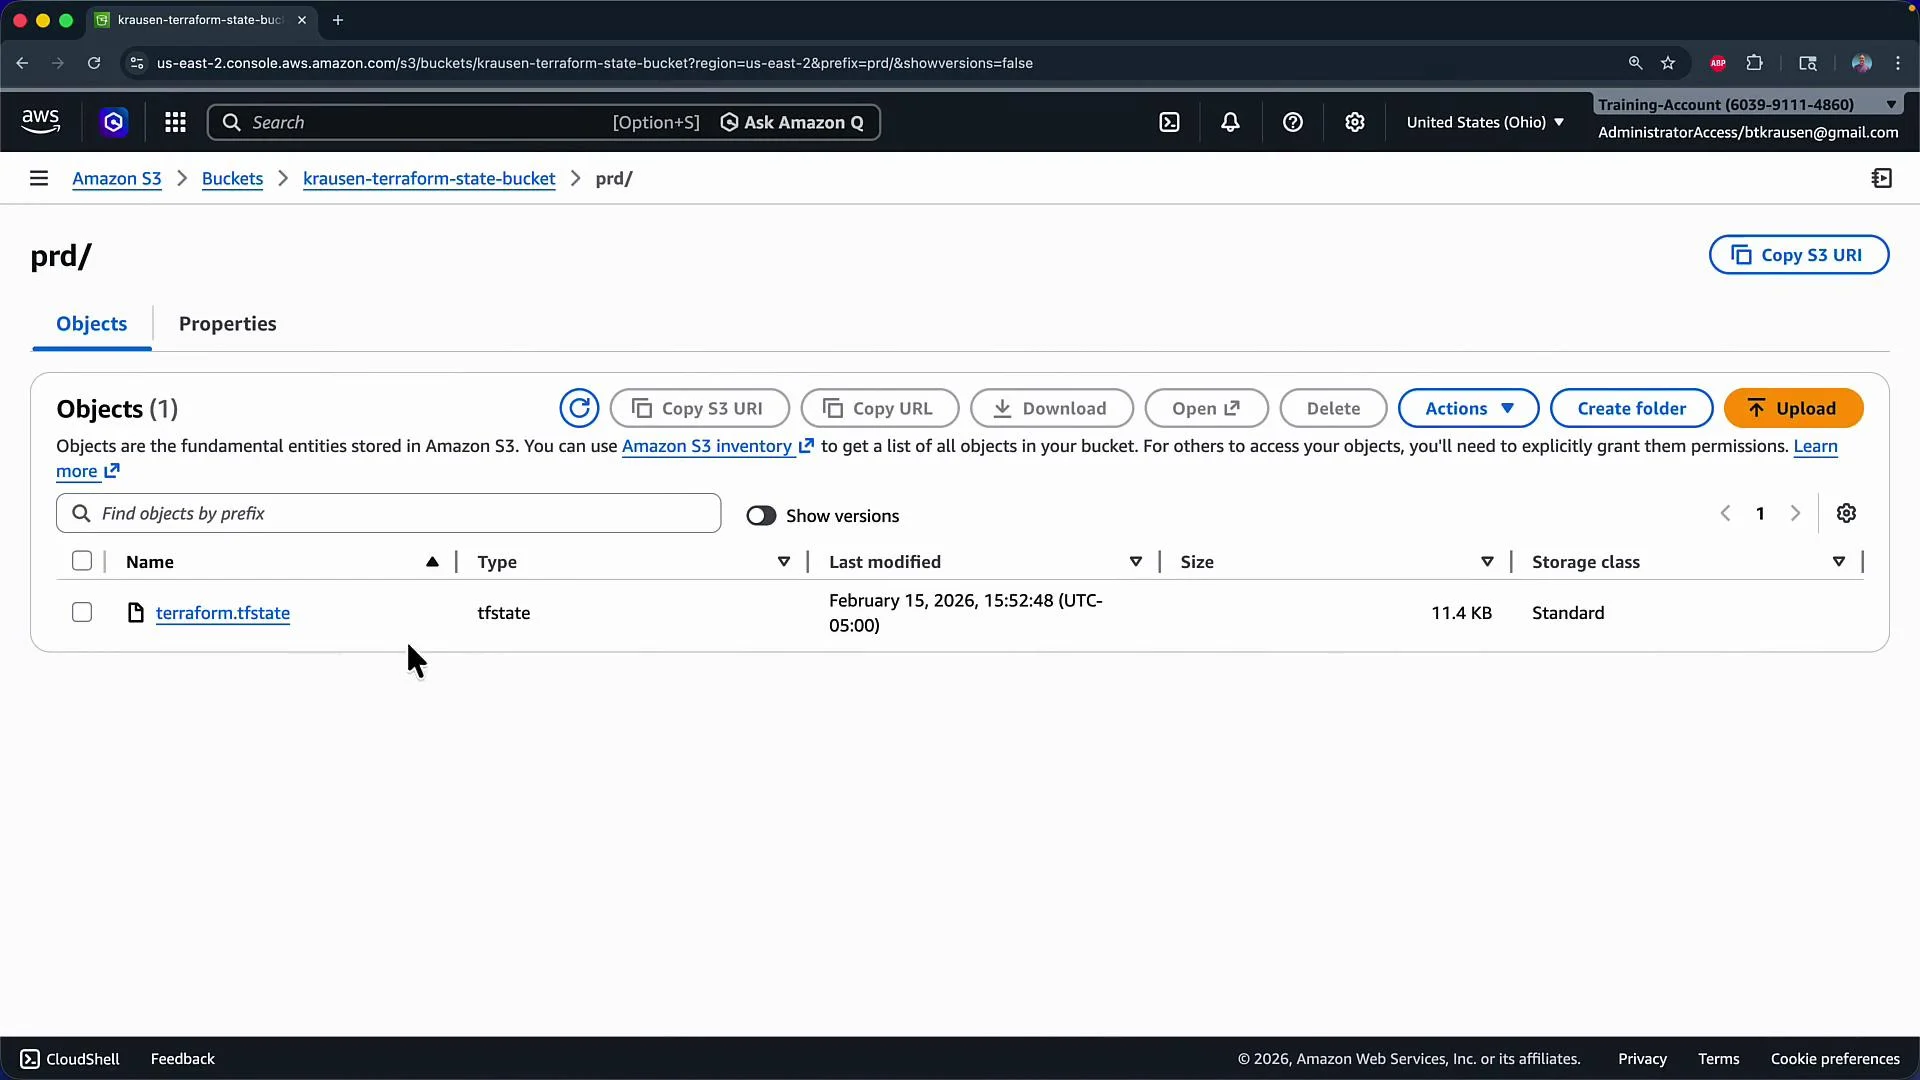Open the browser zoom magnifier icon

pyautogui.click(x=1635, y=63)
